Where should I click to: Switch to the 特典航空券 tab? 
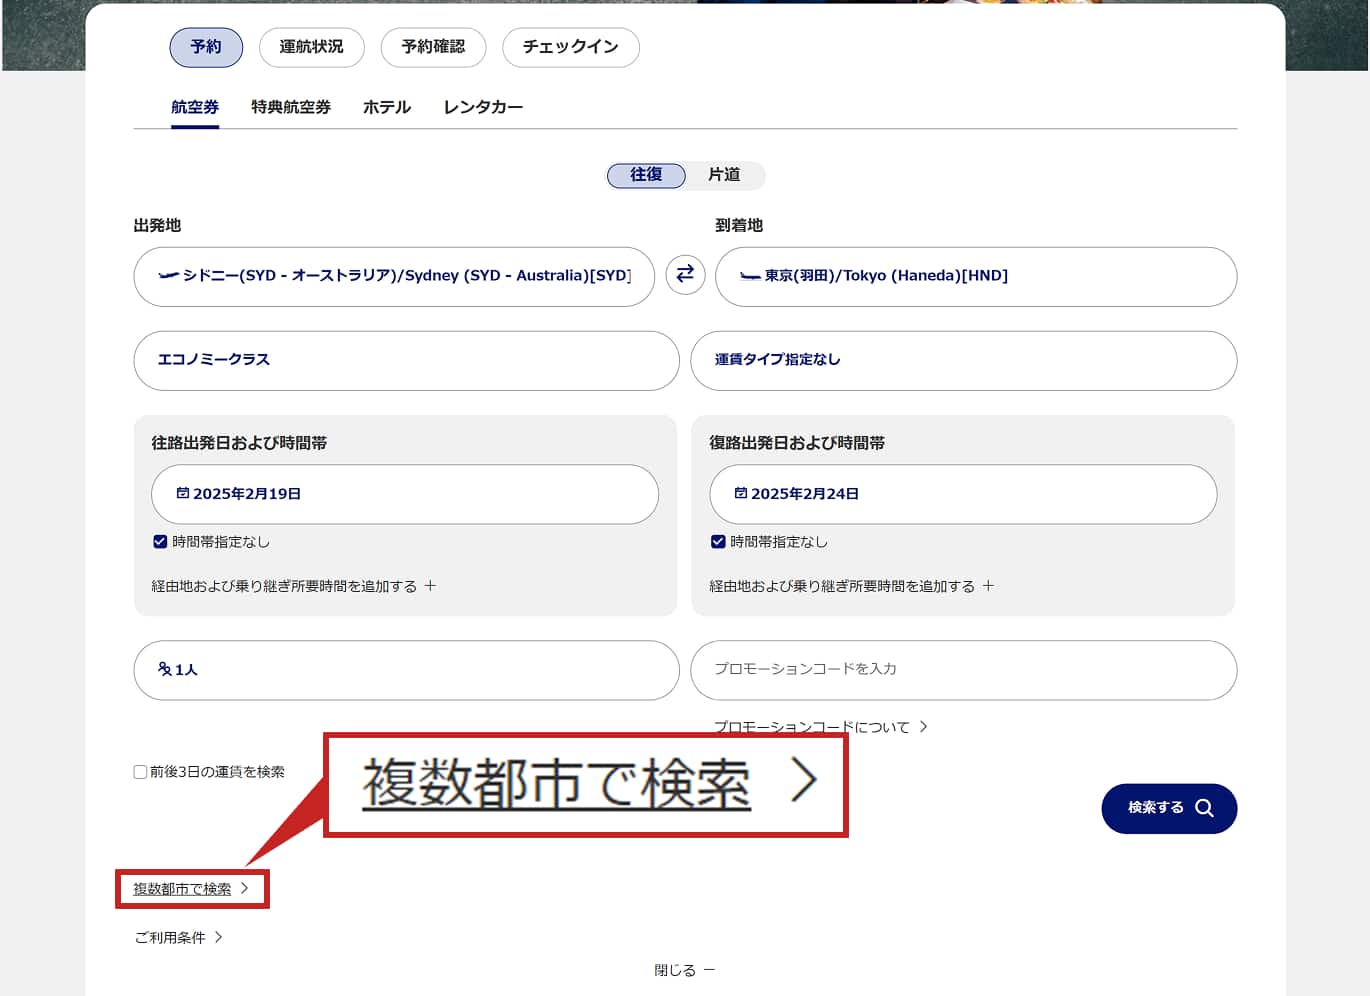coord(291,107)
